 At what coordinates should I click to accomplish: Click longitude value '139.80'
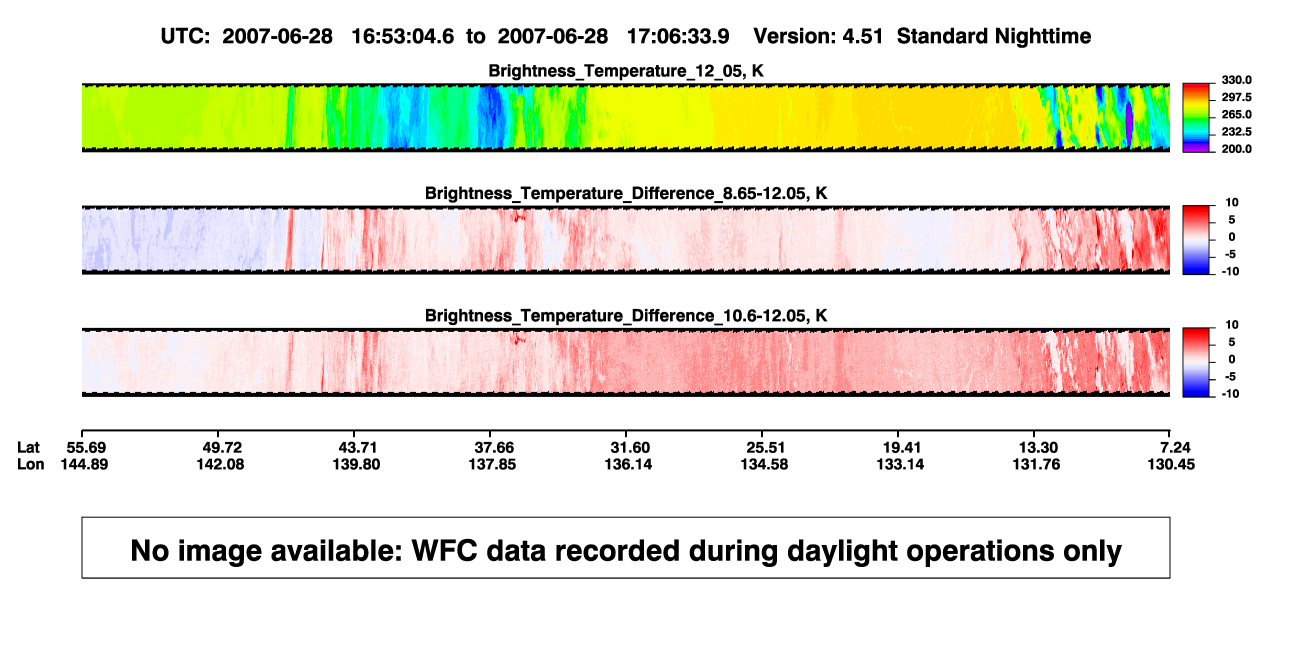(355, 464)
